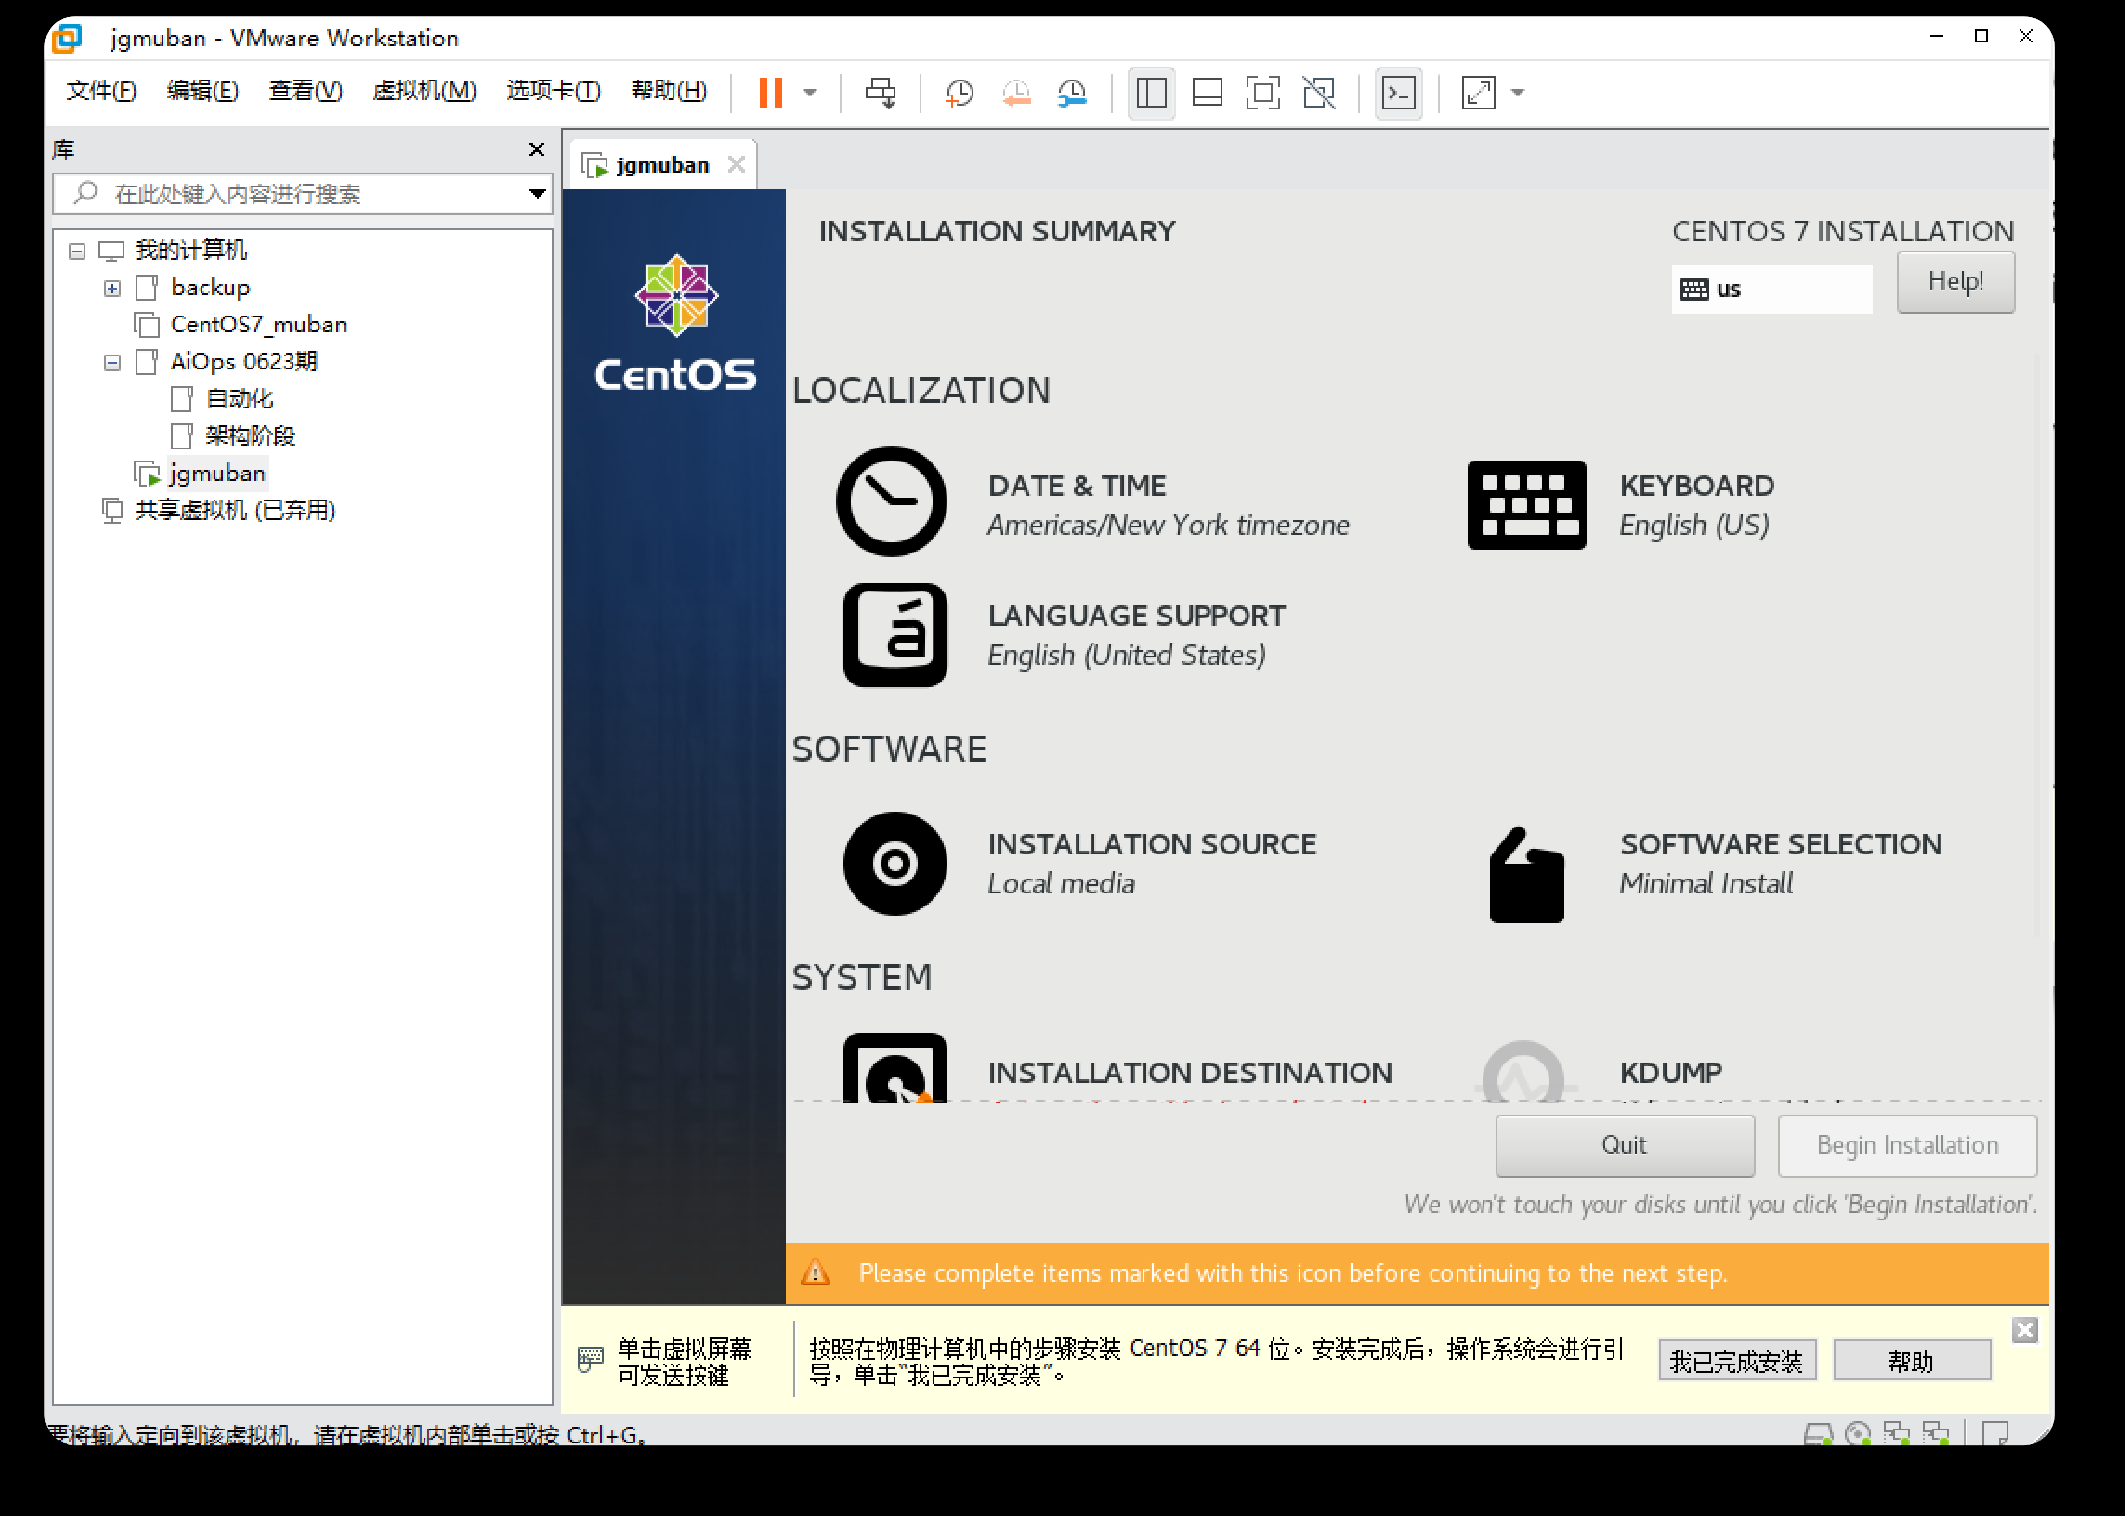Open the power options arrow beside Pause
This screenshot has height=1516, width=2125.
tap(810, 93)
